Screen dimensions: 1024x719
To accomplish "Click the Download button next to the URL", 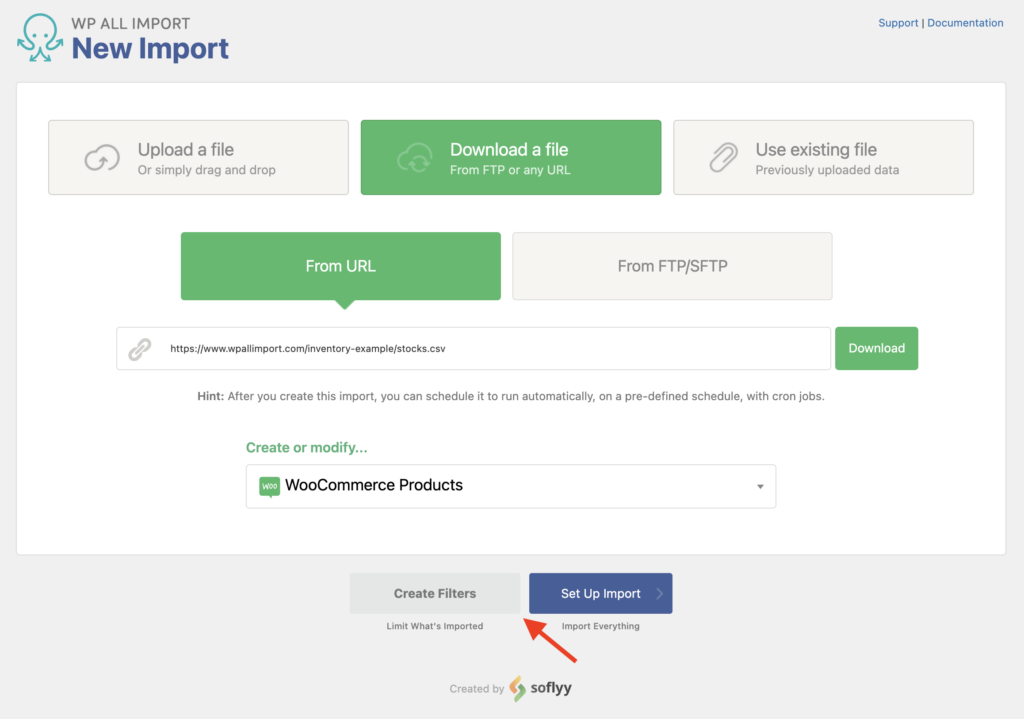I will [x=876, y=348].
